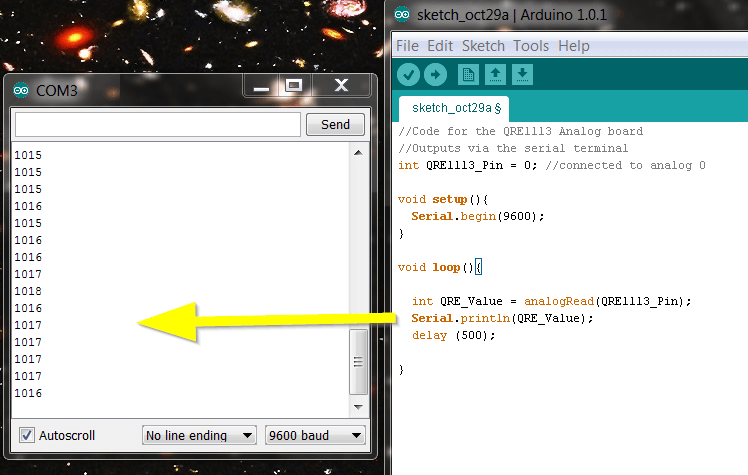Click the Upload arrow icon in Arduino toolbar
The image size is (748, 475).
pos(436,75)
